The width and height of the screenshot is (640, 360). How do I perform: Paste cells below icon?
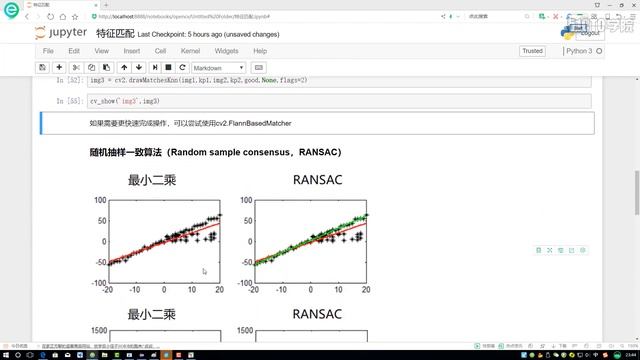pyautogui.click(x=107, y=67)
